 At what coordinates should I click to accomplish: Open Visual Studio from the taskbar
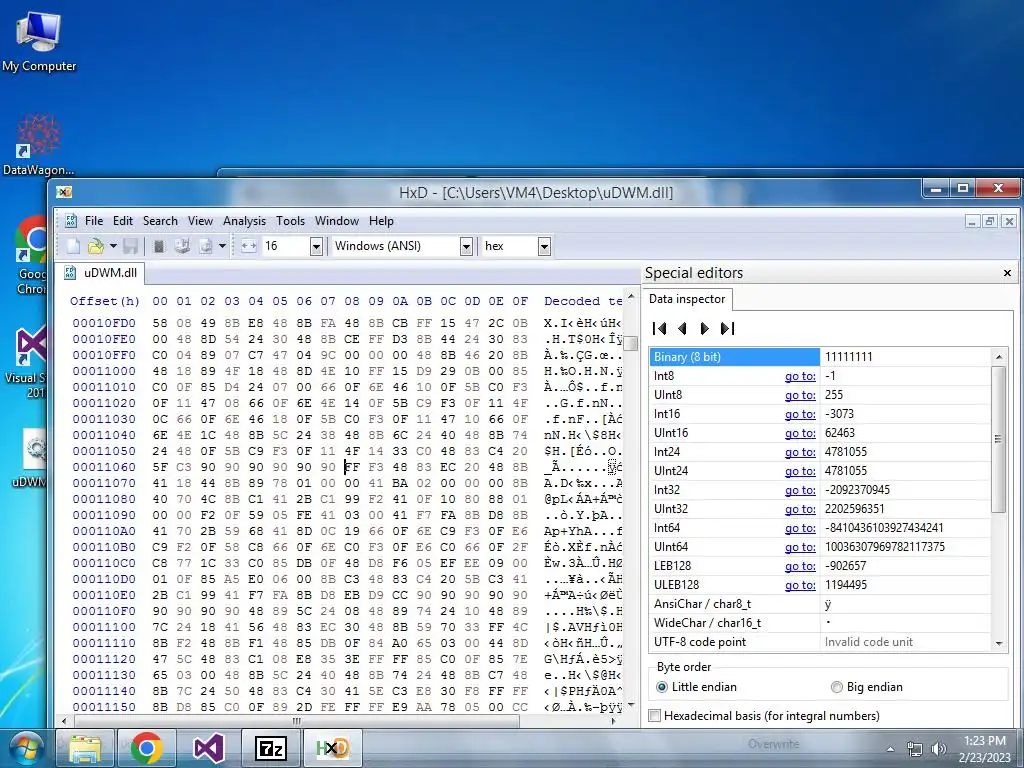point(208,748)
